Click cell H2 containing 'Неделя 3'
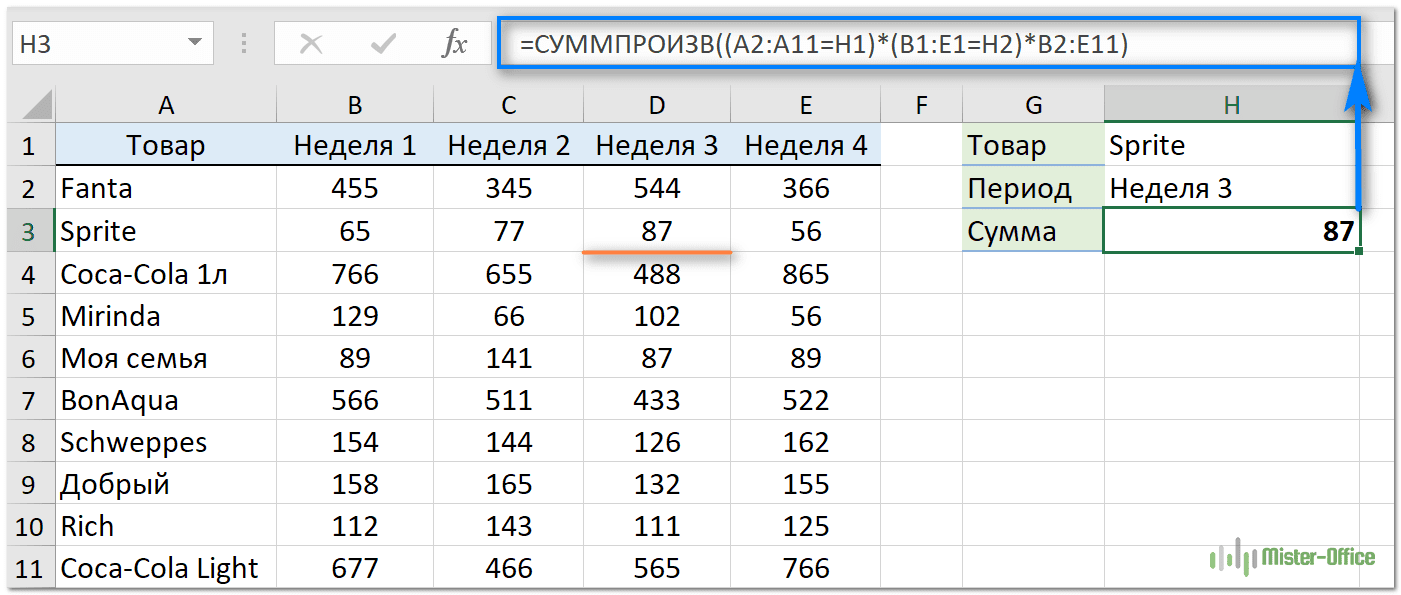1401x595 pixels. pos(1232,188)
